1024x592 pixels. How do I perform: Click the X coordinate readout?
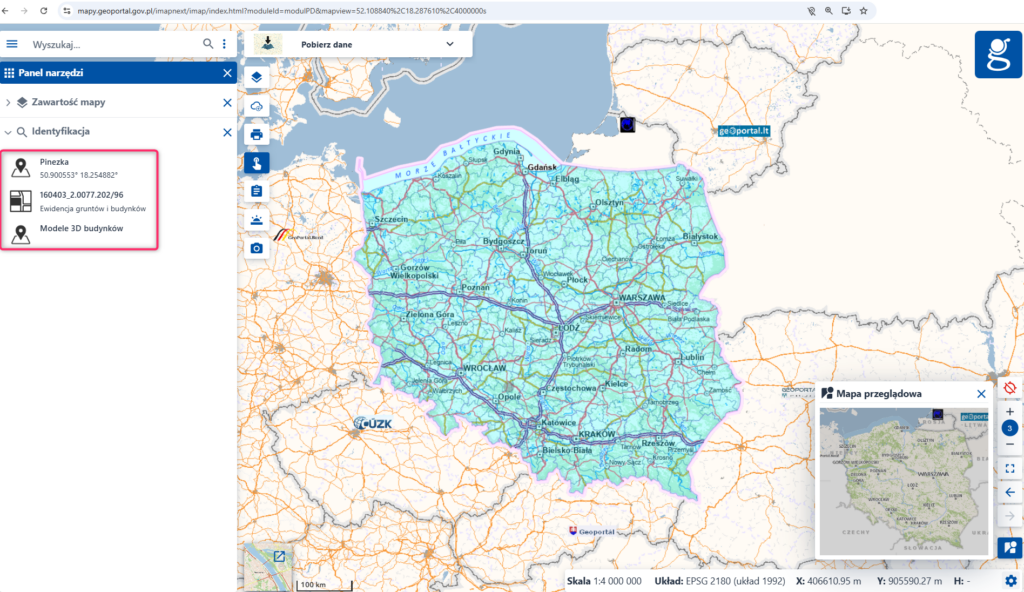pyautogui.click(x=828, y=581)
